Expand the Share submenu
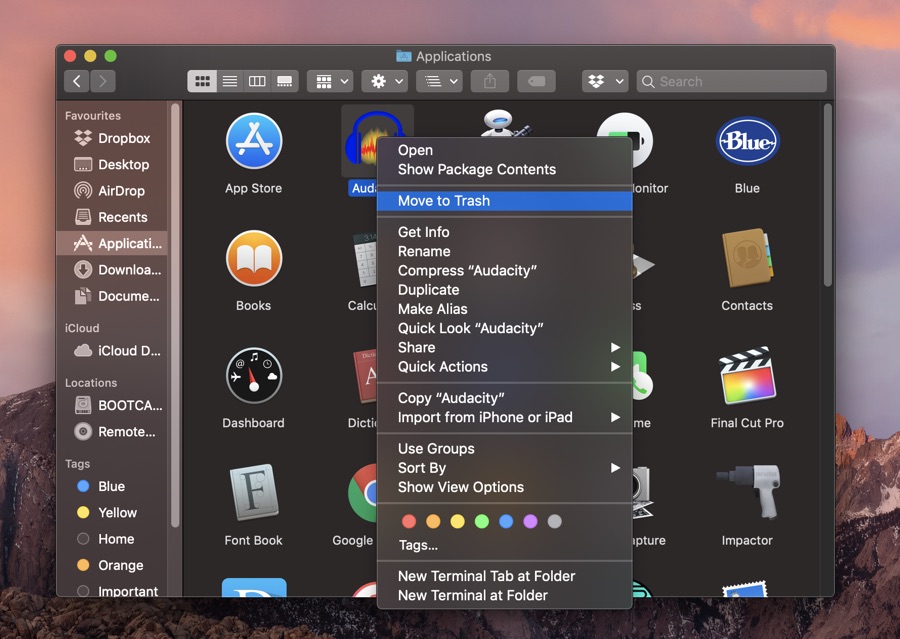This screenshot has height=639, width=900. (505, 347)
